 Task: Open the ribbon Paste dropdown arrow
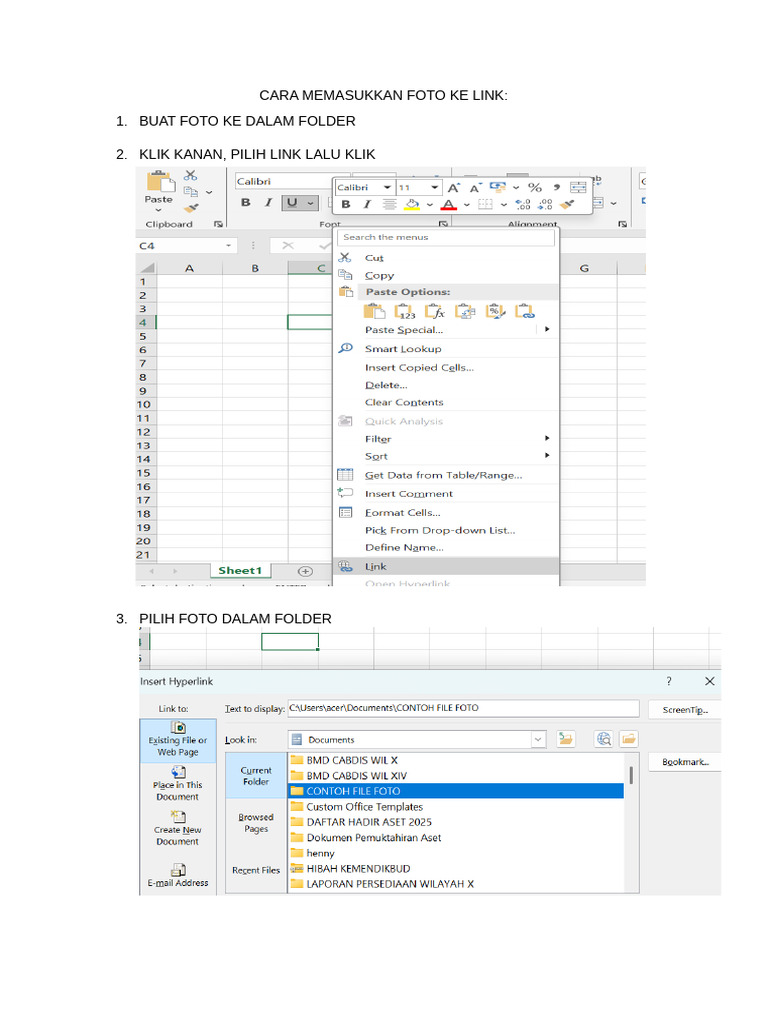click(x=159, y=210)
